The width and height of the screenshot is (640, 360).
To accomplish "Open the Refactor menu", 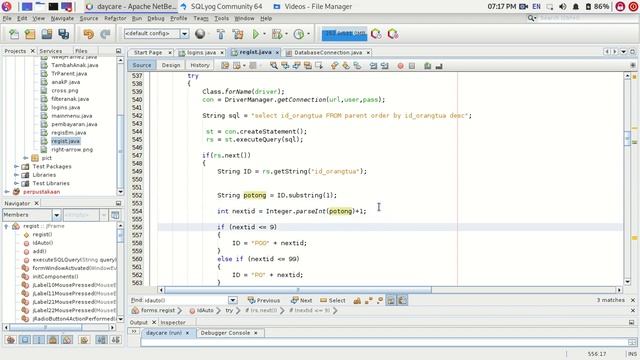I will click(115, 18).
